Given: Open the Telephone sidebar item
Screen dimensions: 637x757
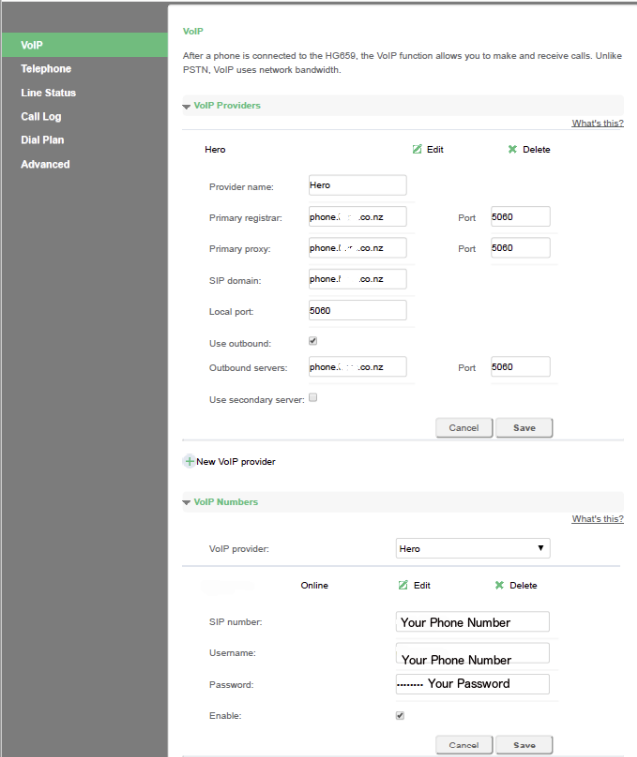Looking at the screenshot, I should [x=46, y=69].
